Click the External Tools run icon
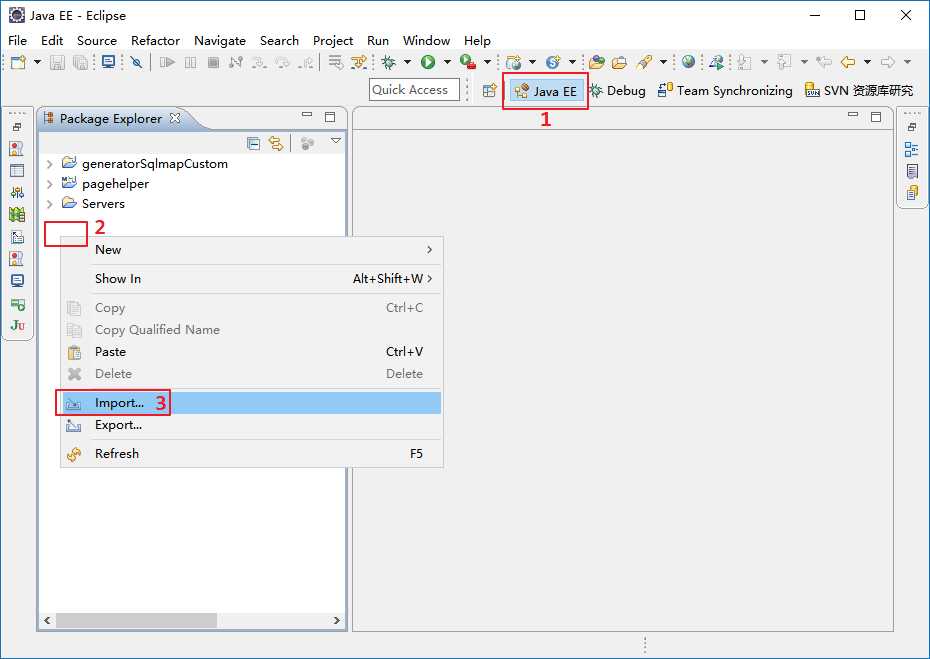This screenshot has width=930, height=659. coord(468,62)
